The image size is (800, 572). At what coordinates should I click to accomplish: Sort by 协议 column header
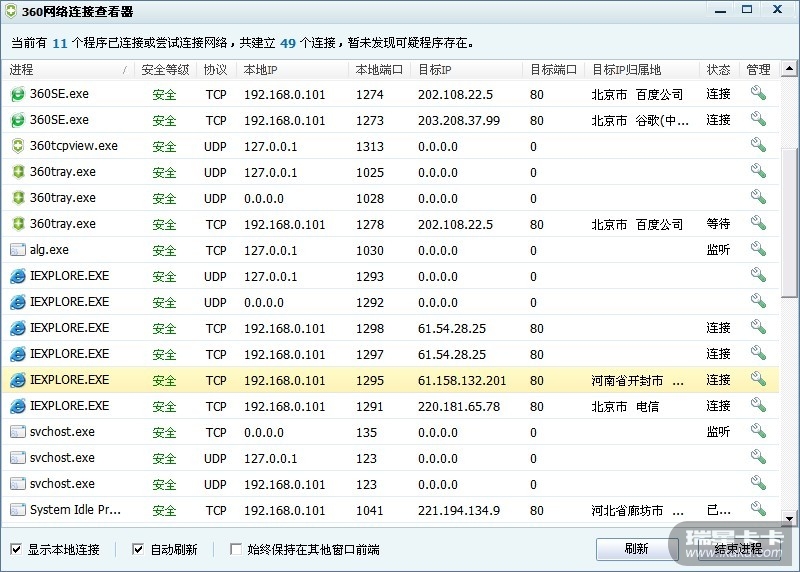click(x=216, y=70)
